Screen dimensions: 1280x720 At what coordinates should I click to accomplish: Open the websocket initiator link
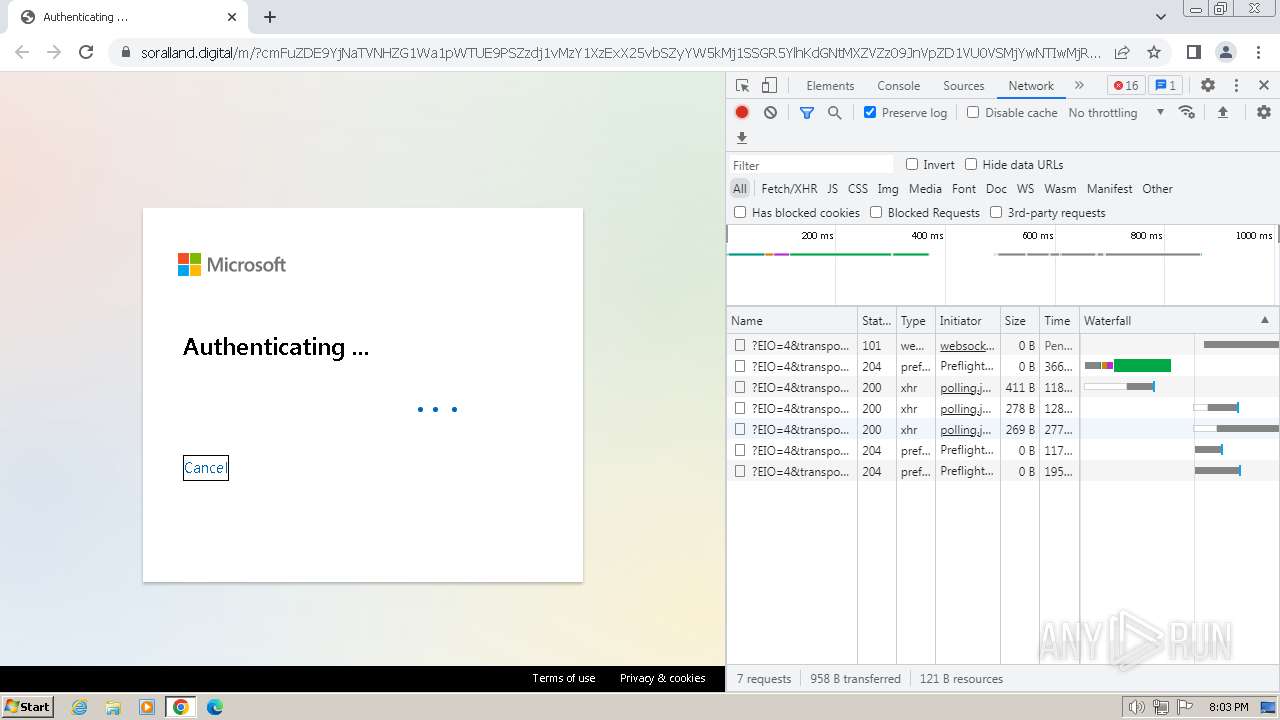tap(967, 345)
